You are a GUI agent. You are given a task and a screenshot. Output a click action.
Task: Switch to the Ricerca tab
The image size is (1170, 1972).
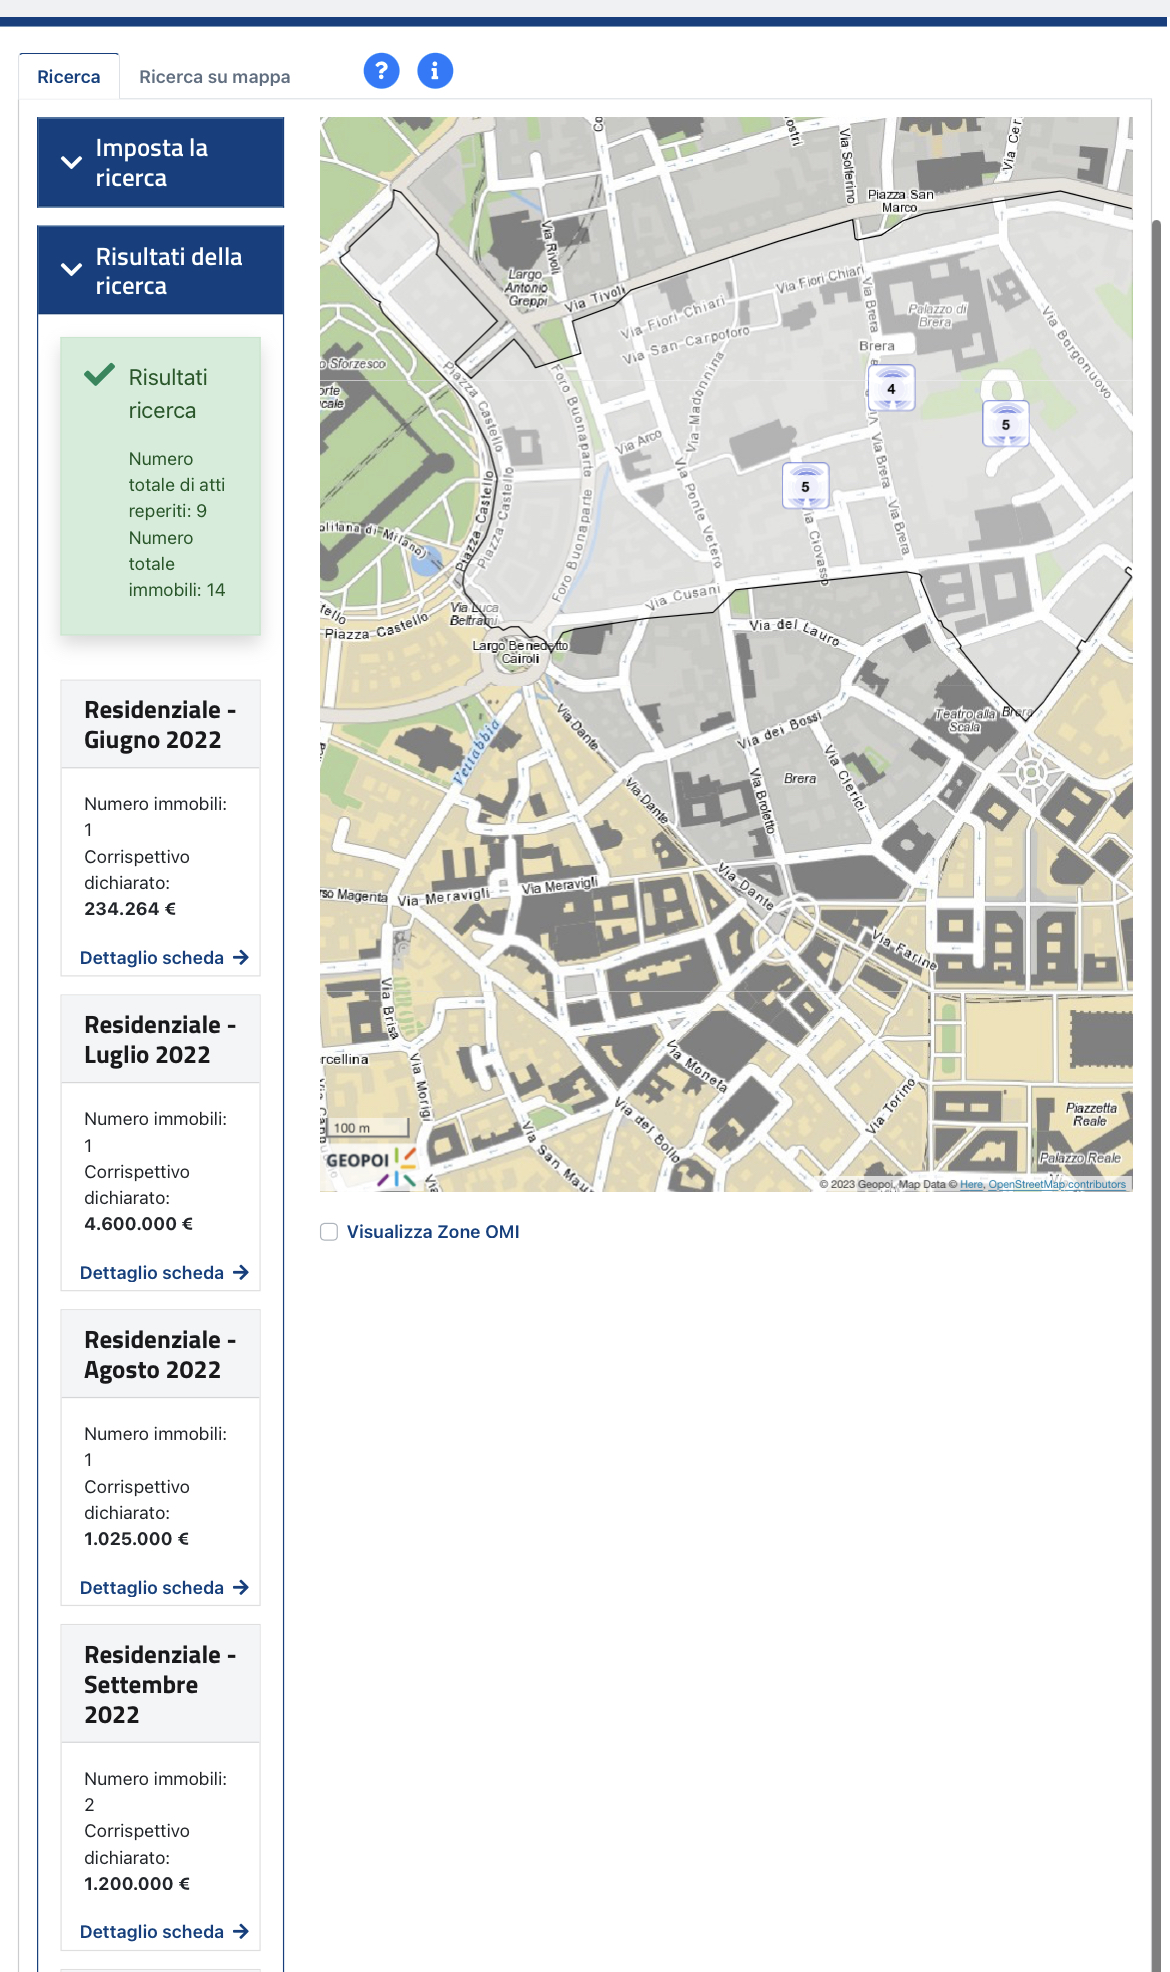point(69,77)
